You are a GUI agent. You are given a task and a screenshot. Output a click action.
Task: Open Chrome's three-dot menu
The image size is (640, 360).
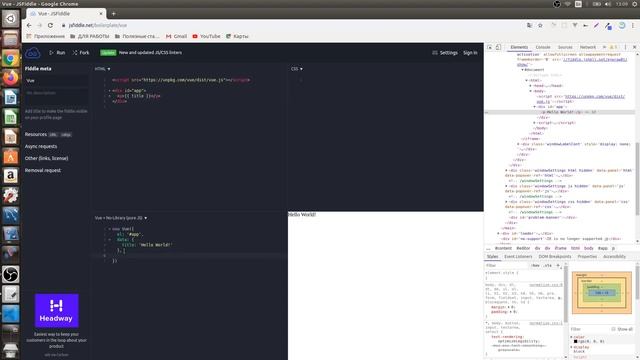coord(633,25)
